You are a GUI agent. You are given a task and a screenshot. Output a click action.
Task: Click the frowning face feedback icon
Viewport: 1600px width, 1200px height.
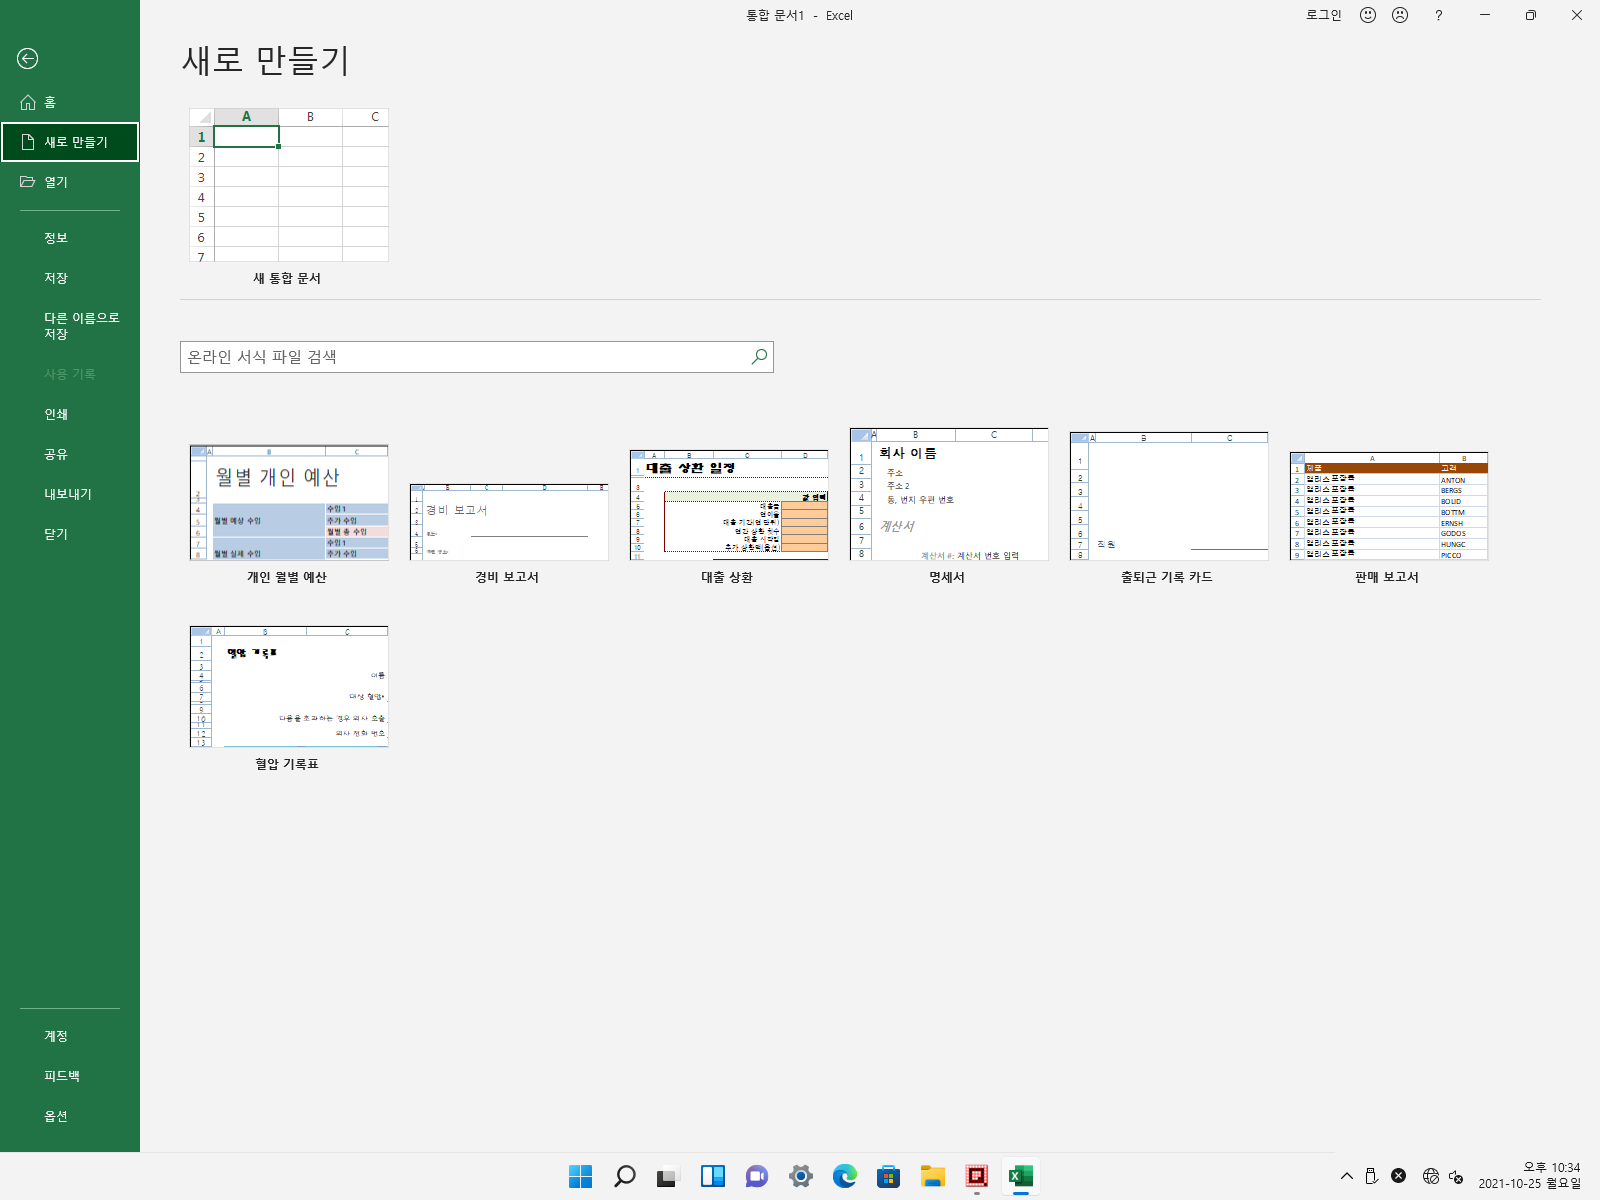click(1400, 15)
